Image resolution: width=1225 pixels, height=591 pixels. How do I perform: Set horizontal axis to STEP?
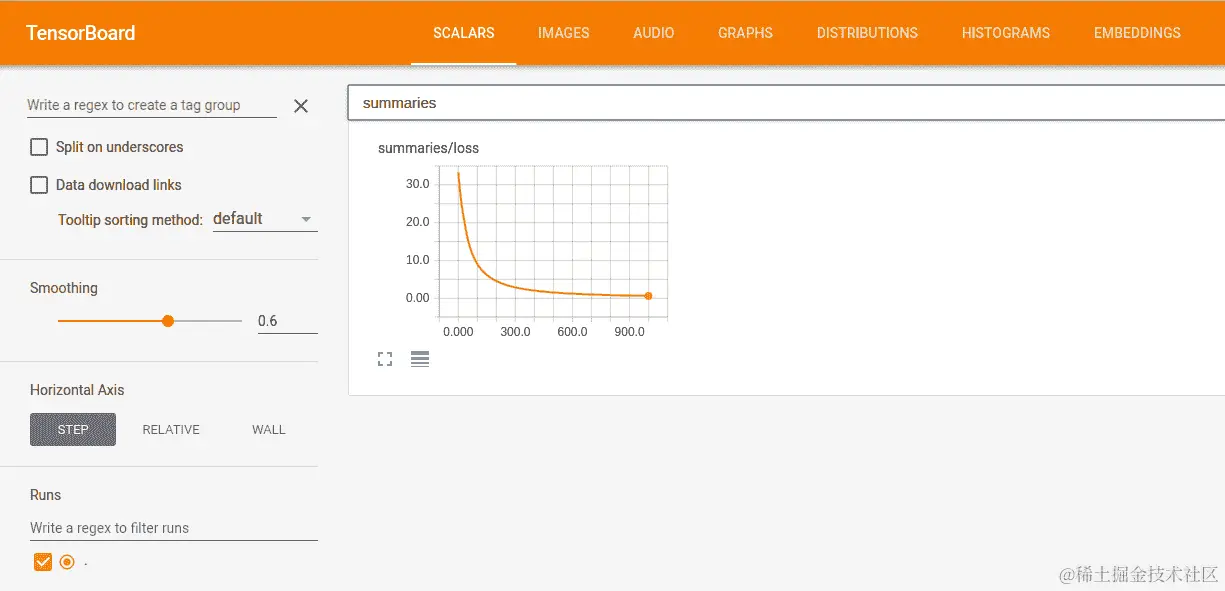coord(73,430)
